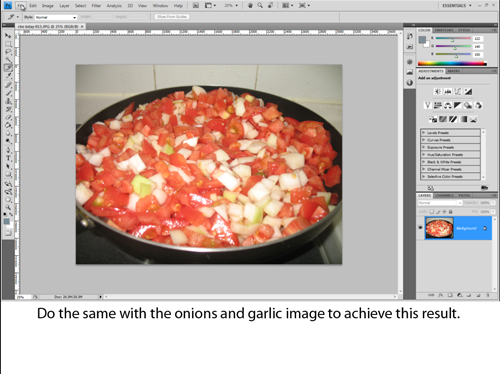Click the Photo Filter adjustment icon
The width and height of the screenshot is (500, 374).
tap(468, 105)
